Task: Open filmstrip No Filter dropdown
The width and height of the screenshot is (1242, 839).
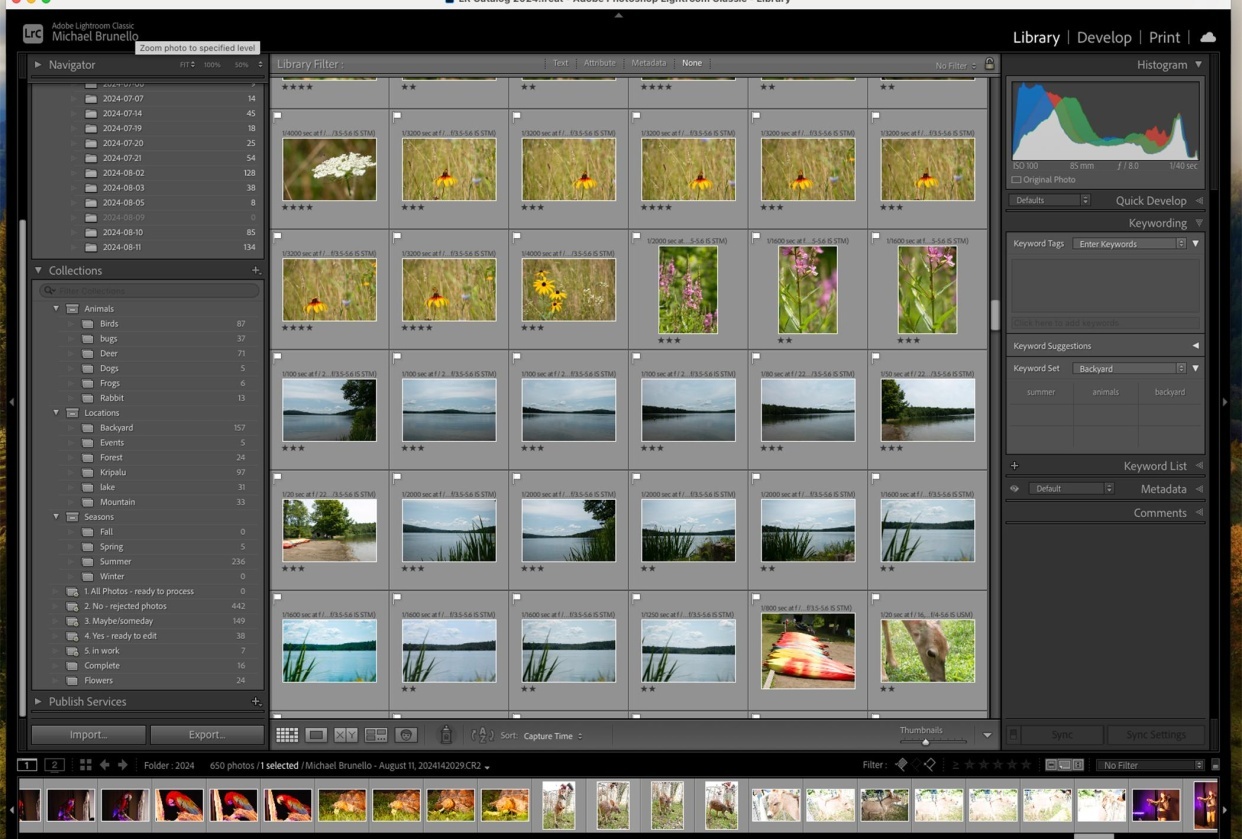Action: coord(1150,765)
